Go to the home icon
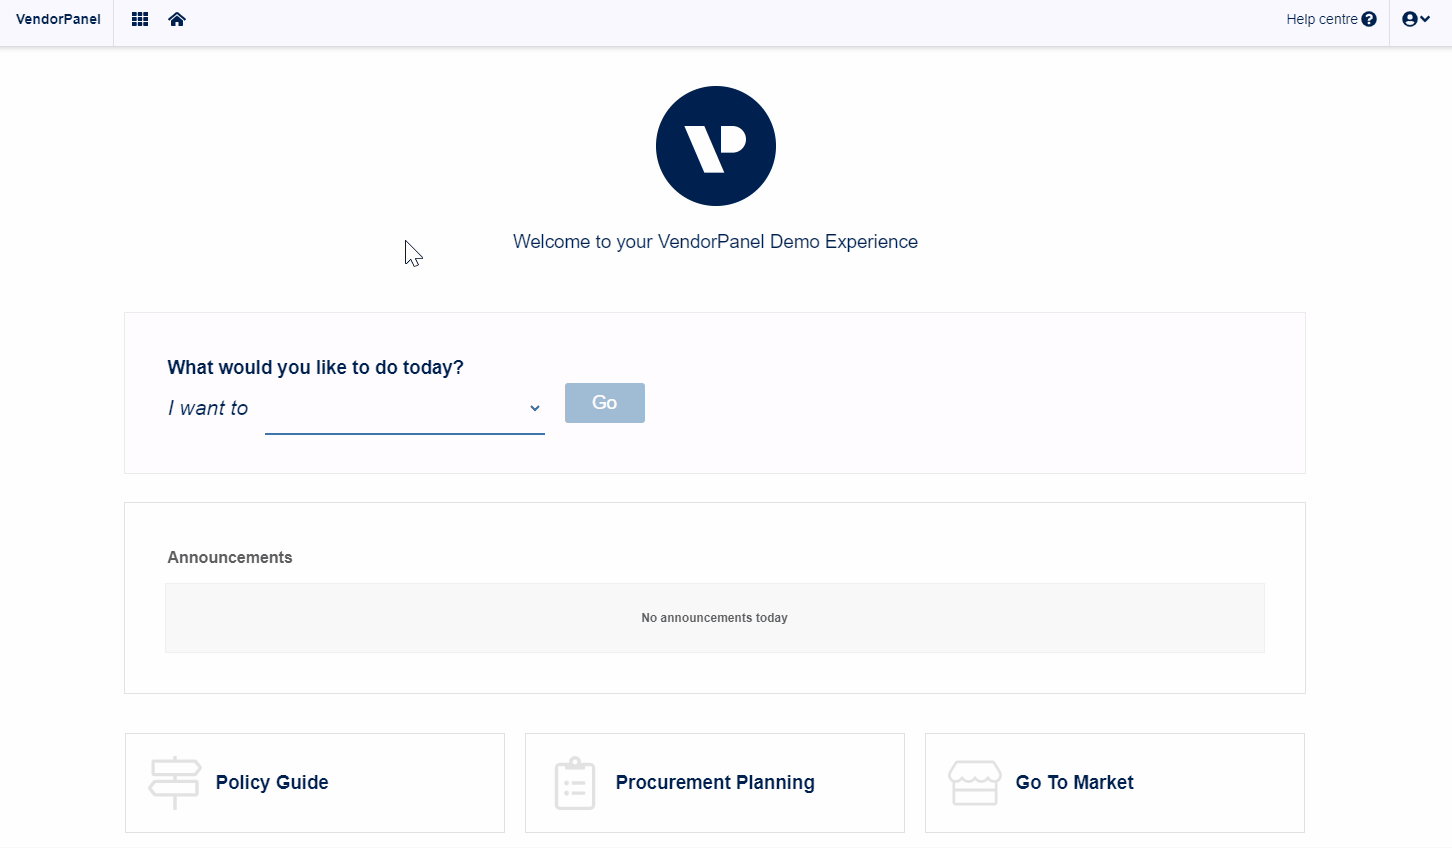The width and height of the screenshot is (1452, 848). (x=177, y=19)
